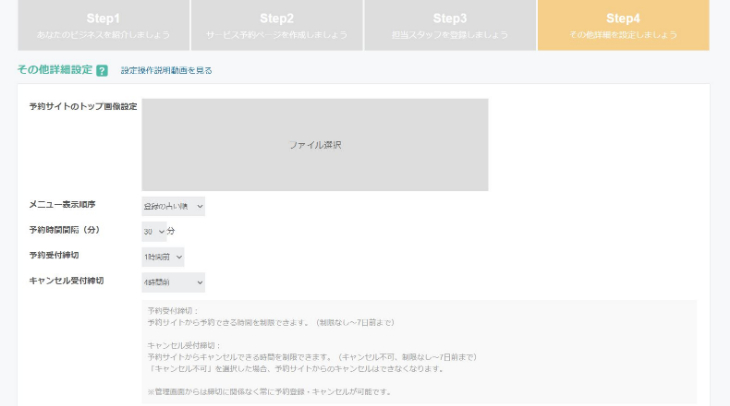Expand the メニュー表示順序 dropdown
730x406 pixels.
coord(173,206)
